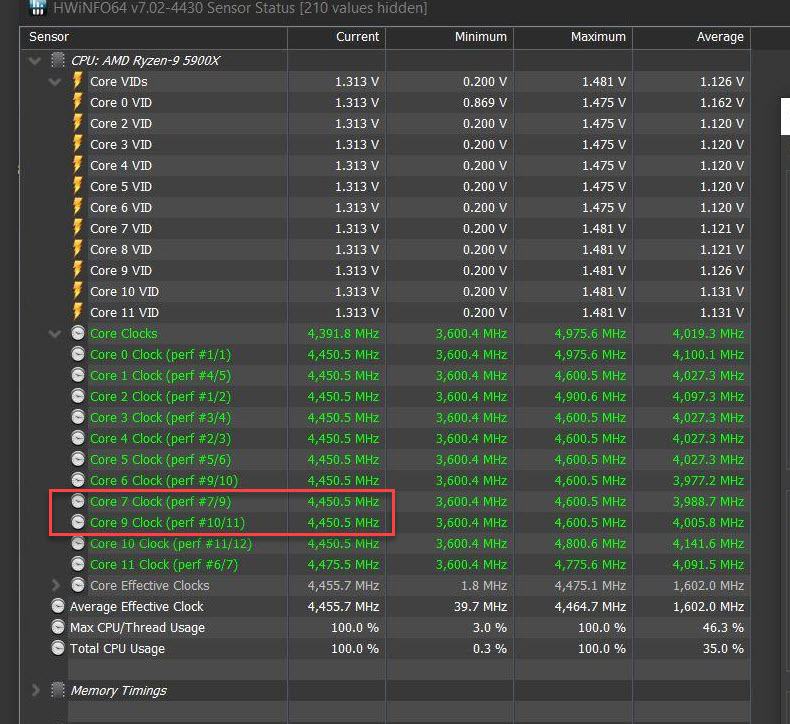Select the Core 11 Clock (perf #6/7) row
790x724 pixels.
click(x=409, y=564)
